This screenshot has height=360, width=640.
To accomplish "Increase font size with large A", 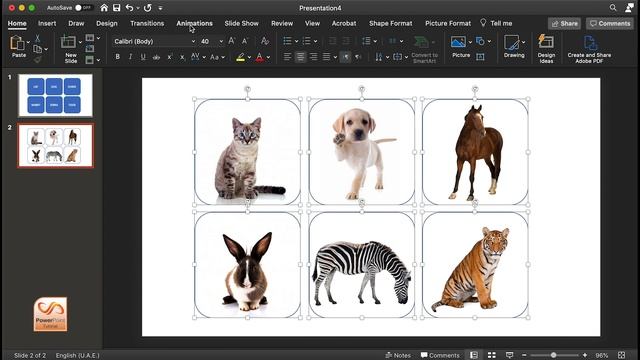I will [231, 41].
